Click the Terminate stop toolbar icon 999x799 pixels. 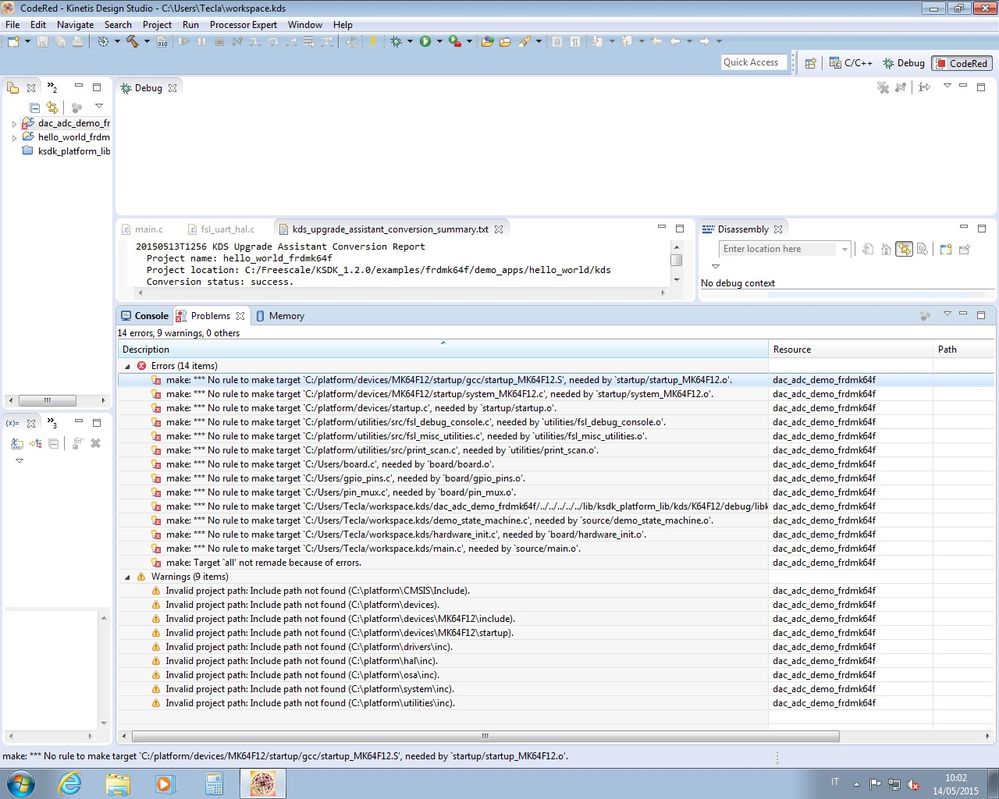coord(219,41)
